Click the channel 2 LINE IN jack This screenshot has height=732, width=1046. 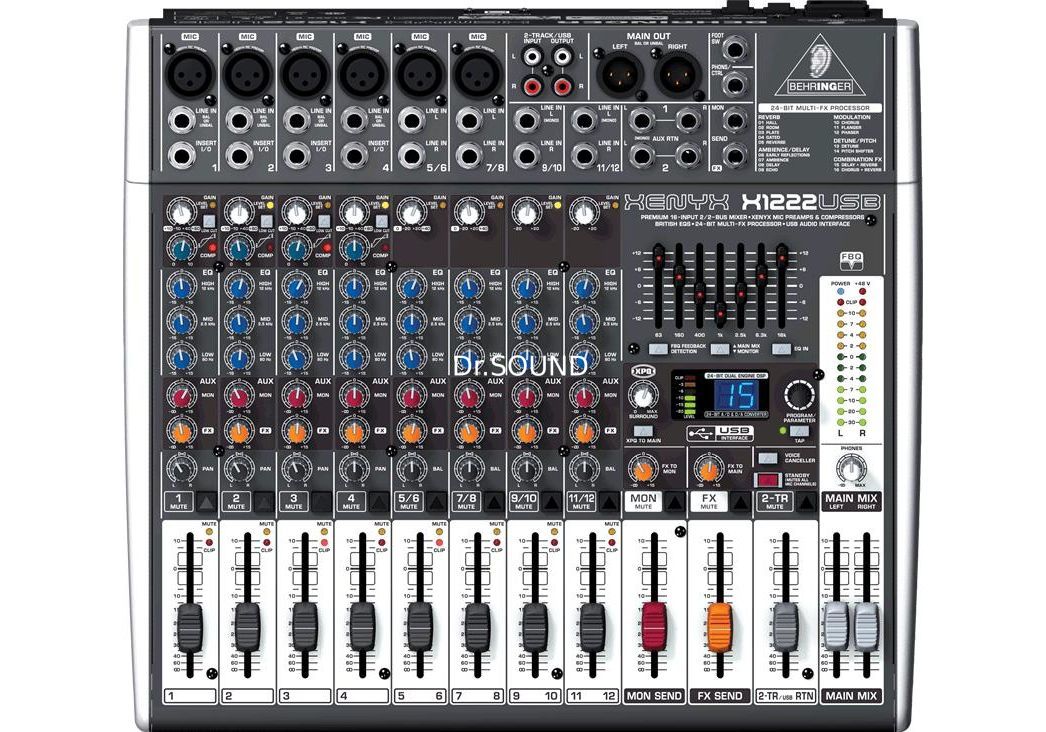pyautogui.click(x=239, y=122)
